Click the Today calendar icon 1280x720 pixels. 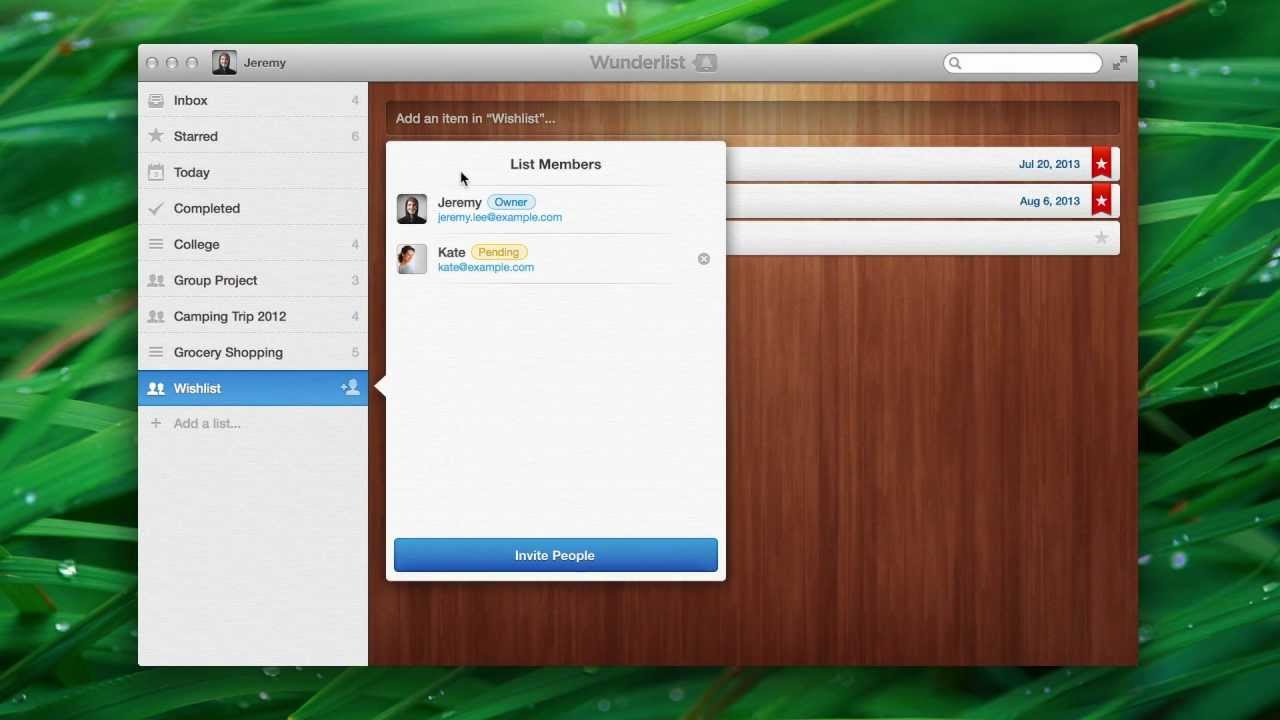tap(156, 172)
